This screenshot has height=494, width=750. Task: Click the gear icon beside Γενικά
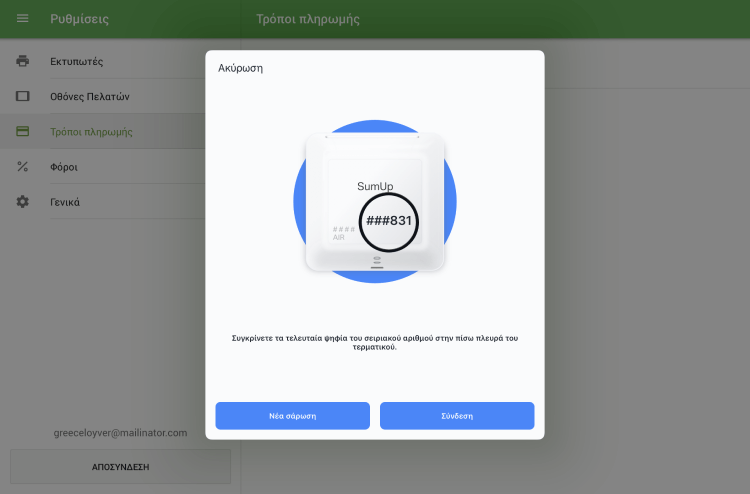22,201
